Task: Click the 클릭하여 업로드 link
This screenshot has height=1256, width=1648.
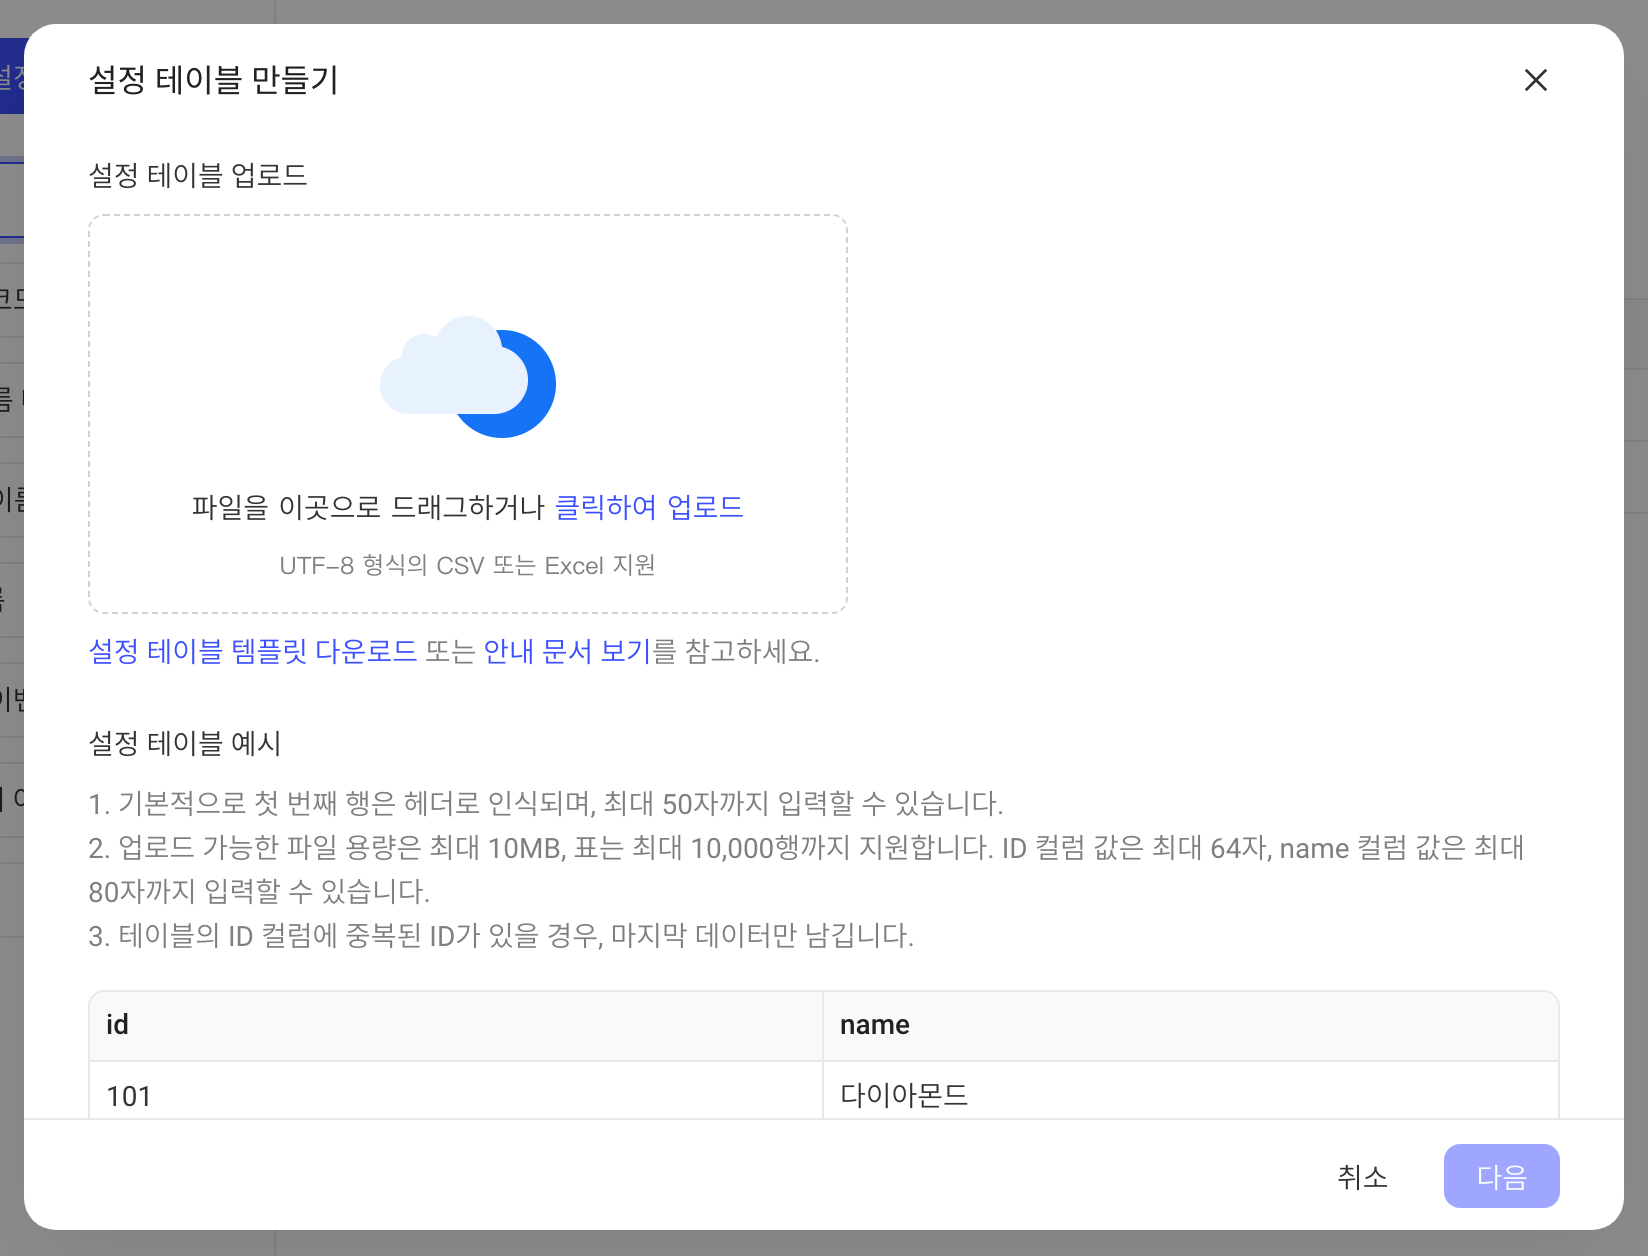Action: click(649, 507)
